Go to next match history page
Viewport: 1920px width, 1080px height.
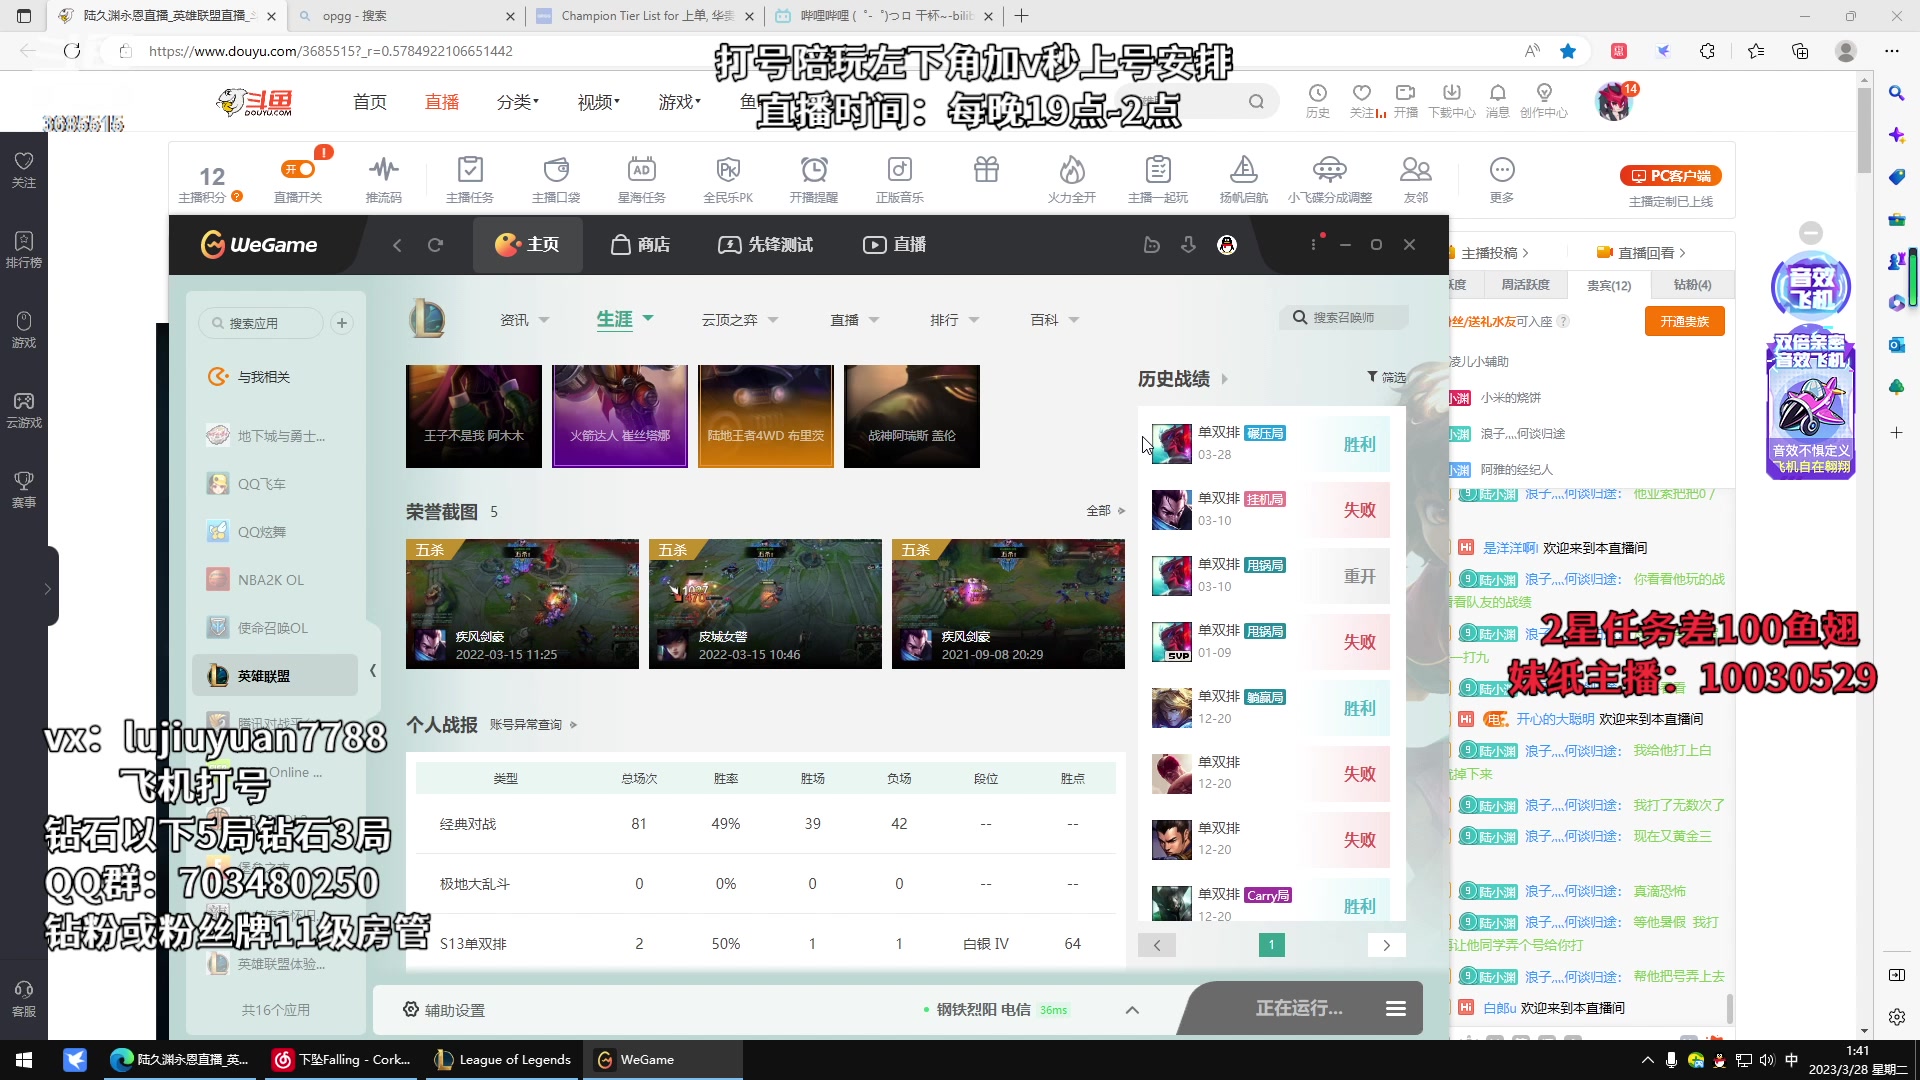coord(1386,945)
